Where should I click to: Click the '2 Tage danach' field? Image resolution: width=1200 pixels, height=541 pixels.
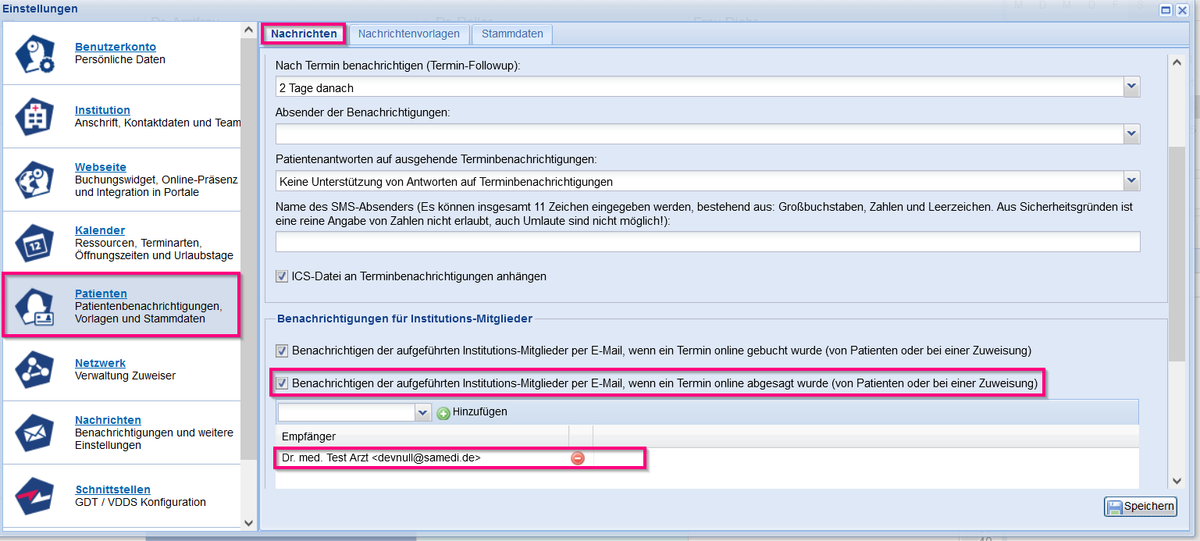(699, 88)
